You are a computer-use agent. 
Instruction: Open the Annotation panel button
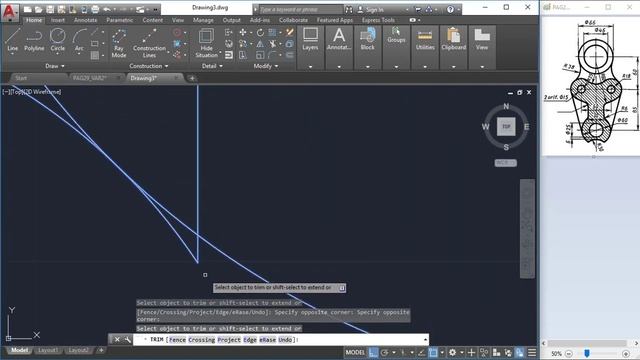[339, 40]
